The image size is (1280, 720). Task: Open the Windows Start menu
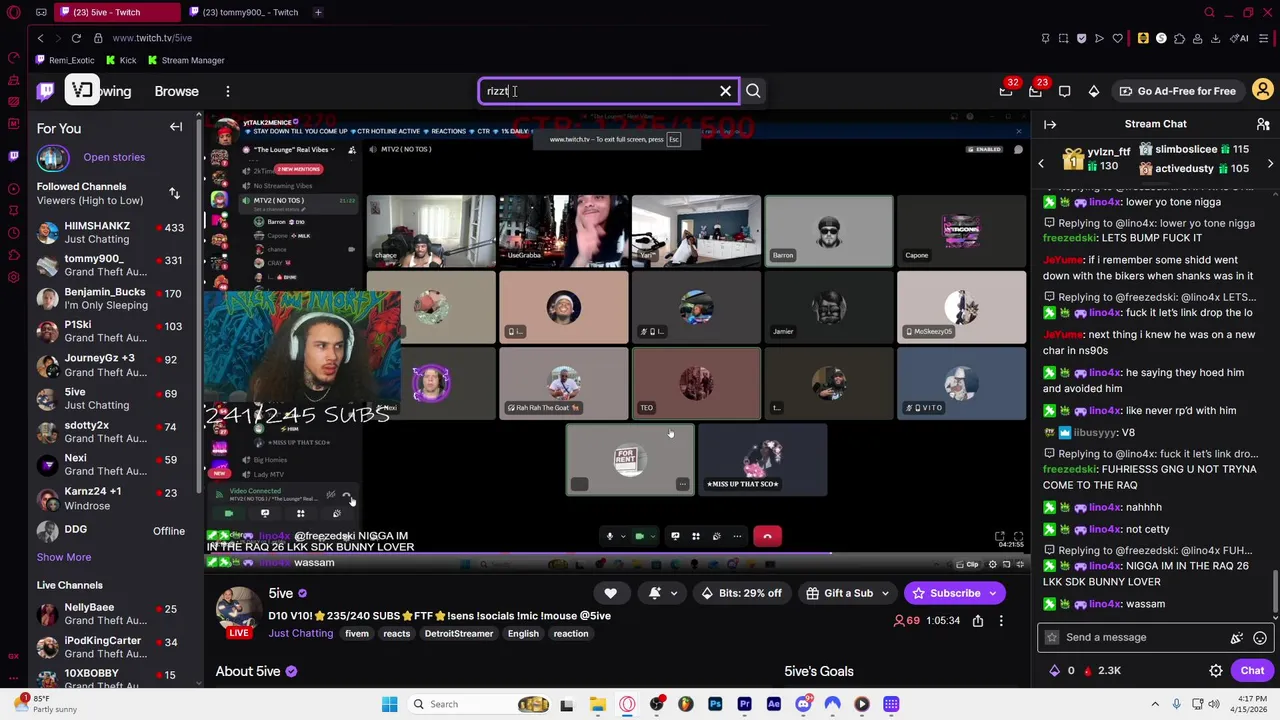(x=390, y=704)
